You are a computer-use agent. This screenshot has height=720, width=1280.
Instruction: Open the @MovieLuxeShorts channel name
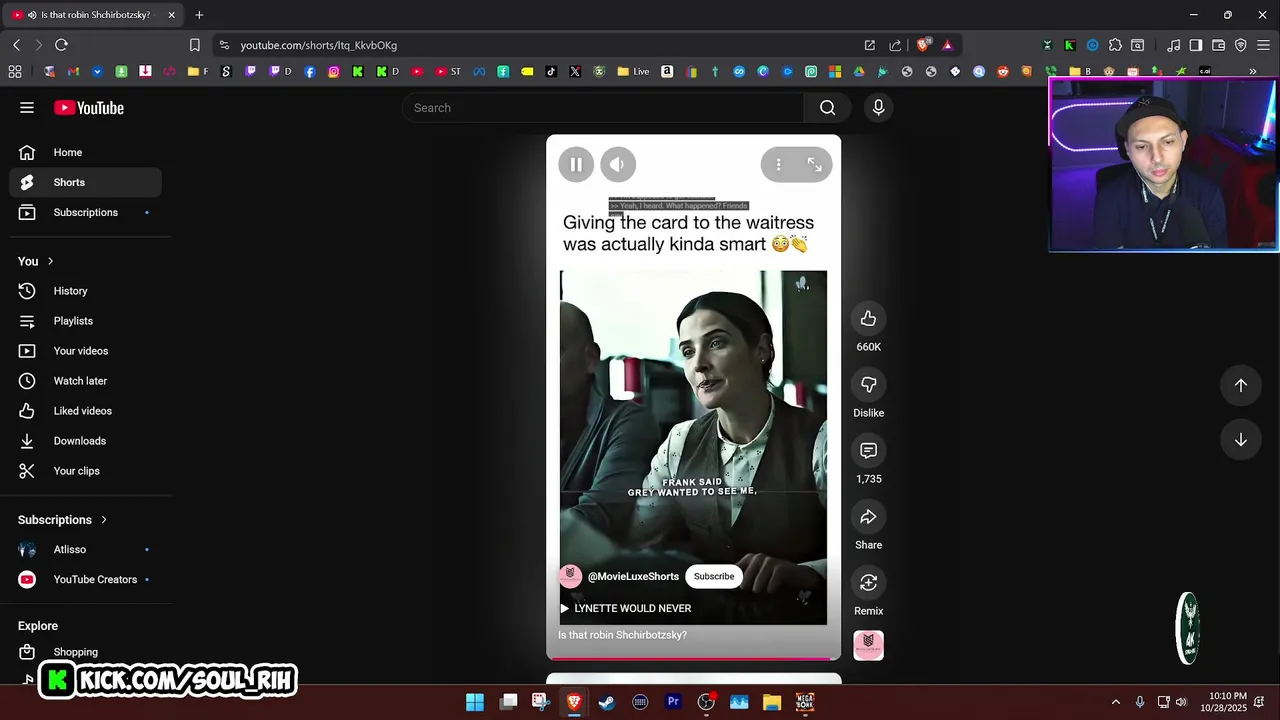[x=633, y=577]
